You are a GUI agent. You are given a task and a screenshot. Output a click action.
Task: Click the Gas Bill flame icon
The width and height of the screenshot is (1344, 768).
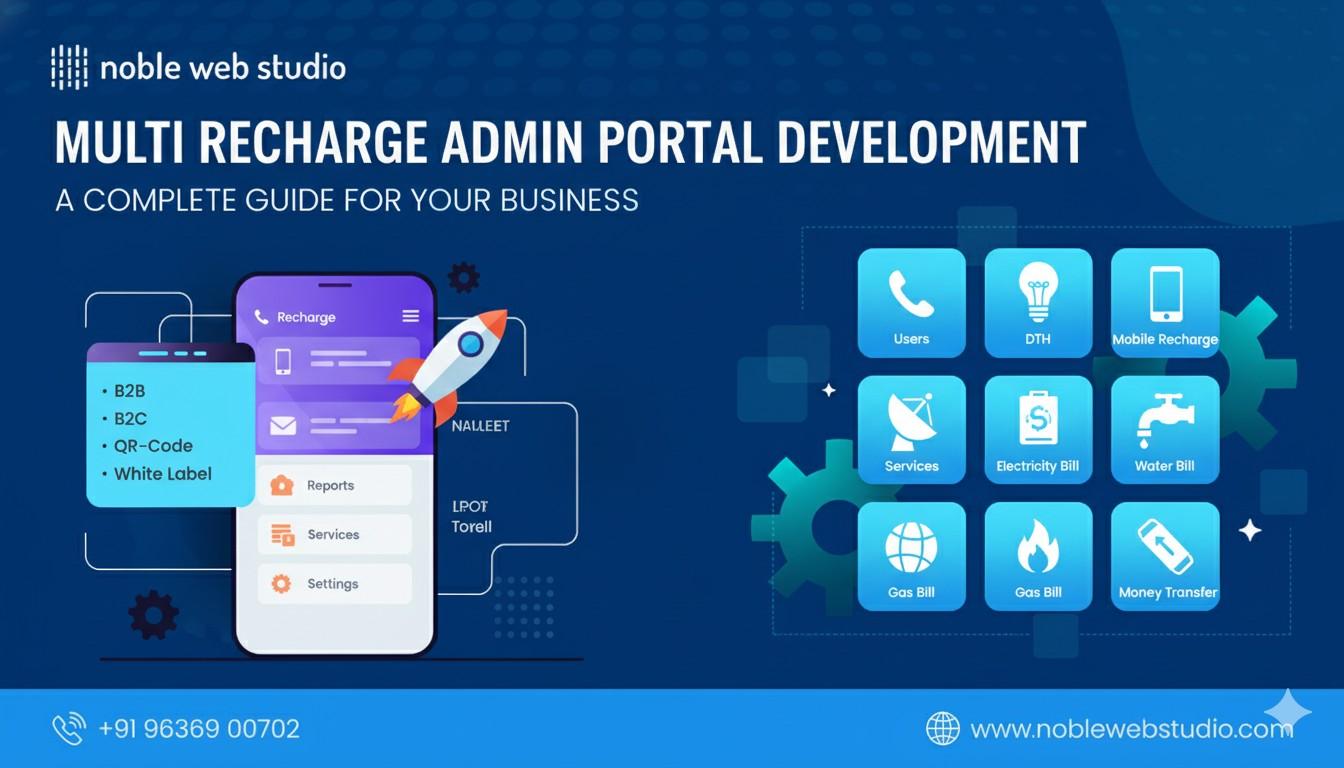(x=1038, y=556)
